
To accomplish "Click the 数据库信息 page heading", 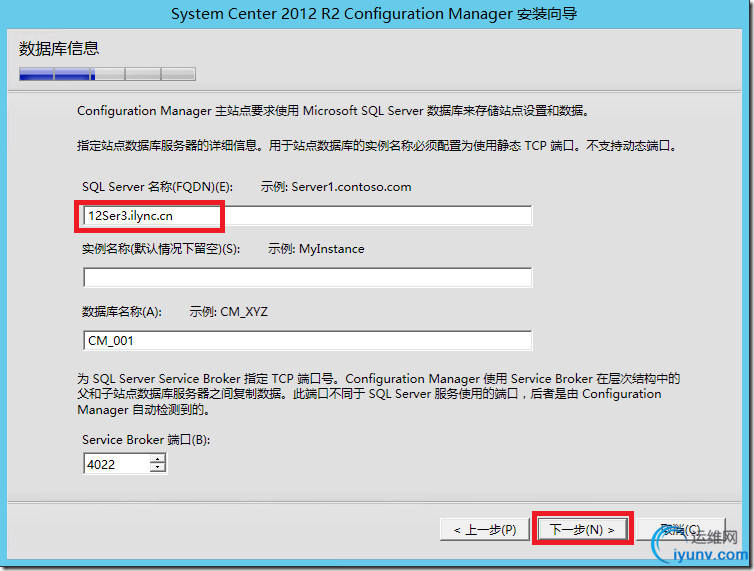I will pyautogui.click(x=59, y=49).
